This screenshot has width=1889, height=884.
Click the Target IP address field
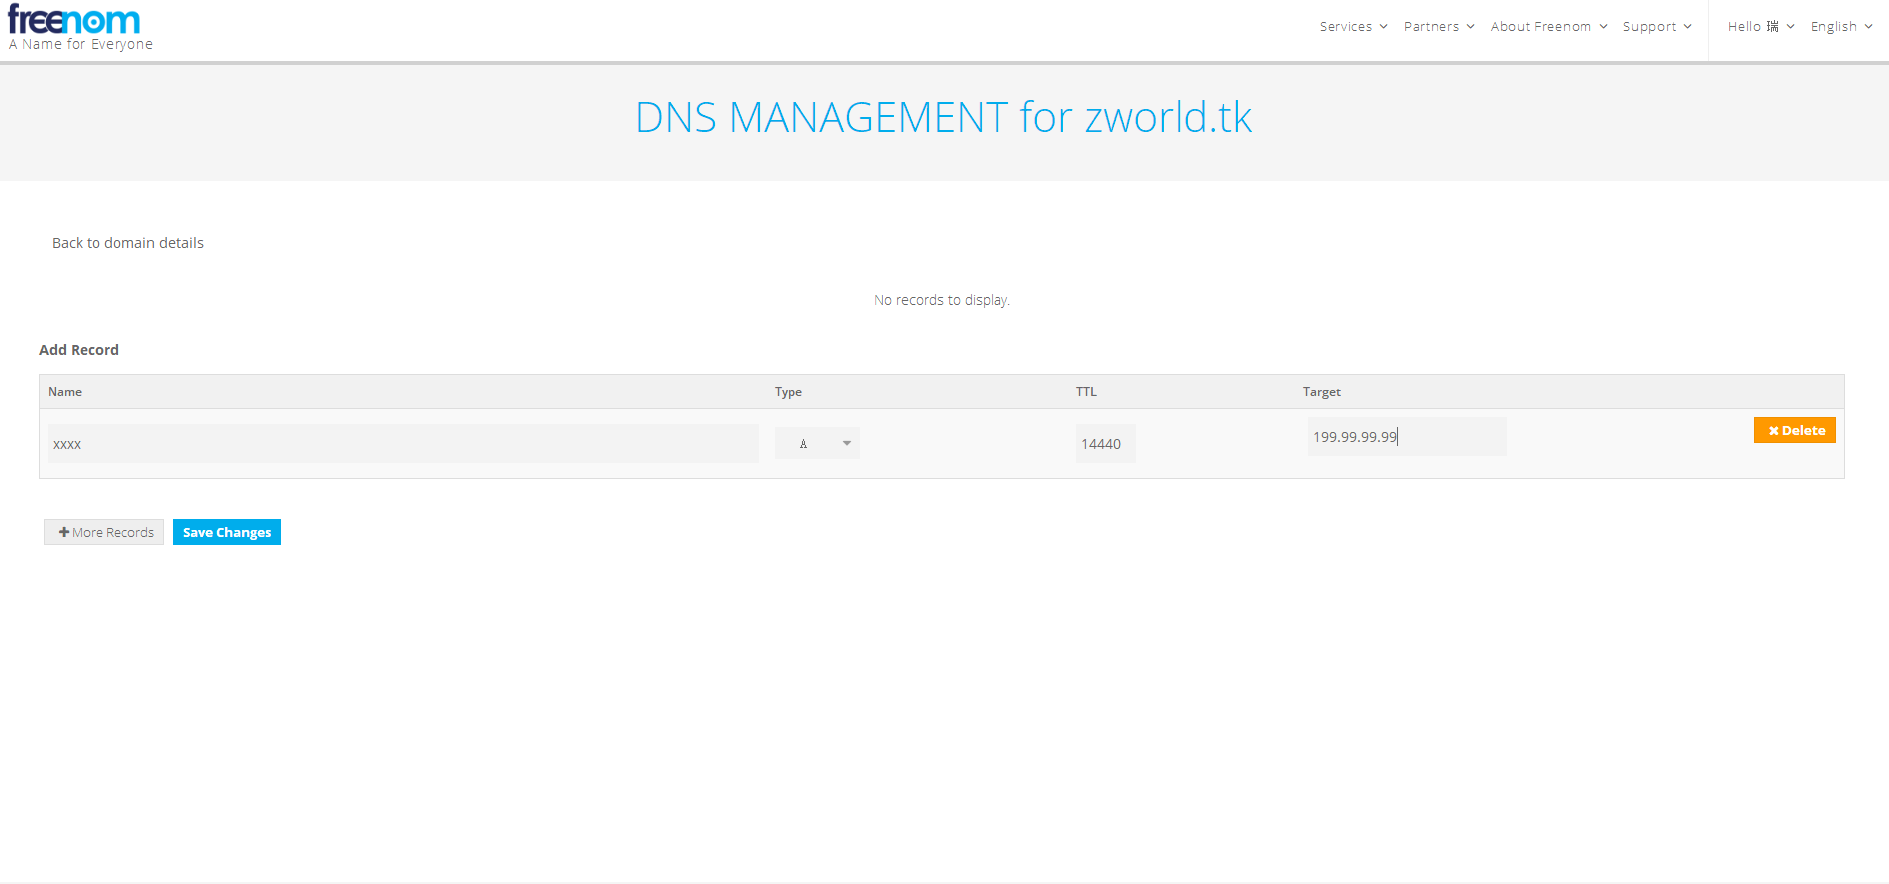pyautogui.click(x=1406, y=437)
